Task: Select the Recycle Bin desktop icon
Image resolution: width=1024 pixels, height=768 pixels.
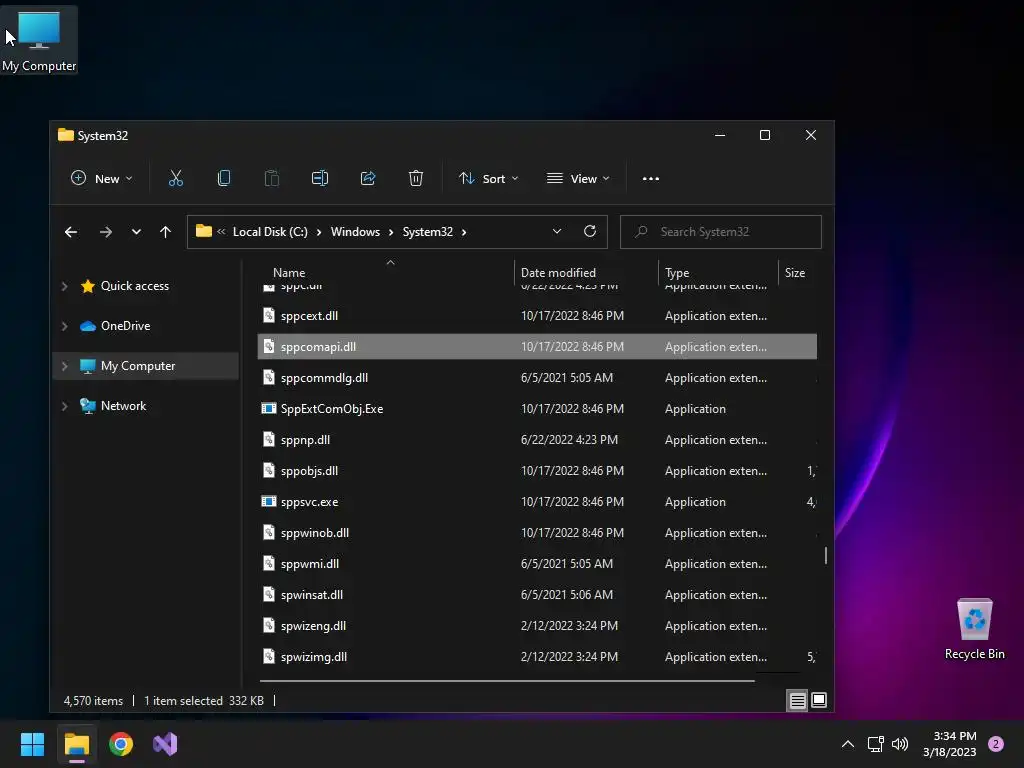Action: [x=974, y=629]
